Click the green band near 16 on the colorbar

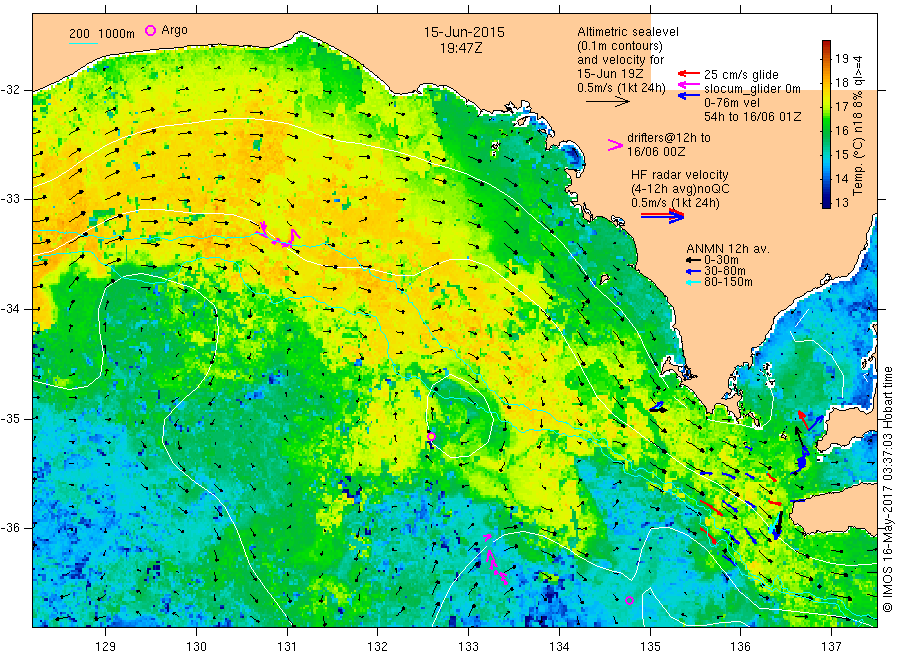click(826, 130)
